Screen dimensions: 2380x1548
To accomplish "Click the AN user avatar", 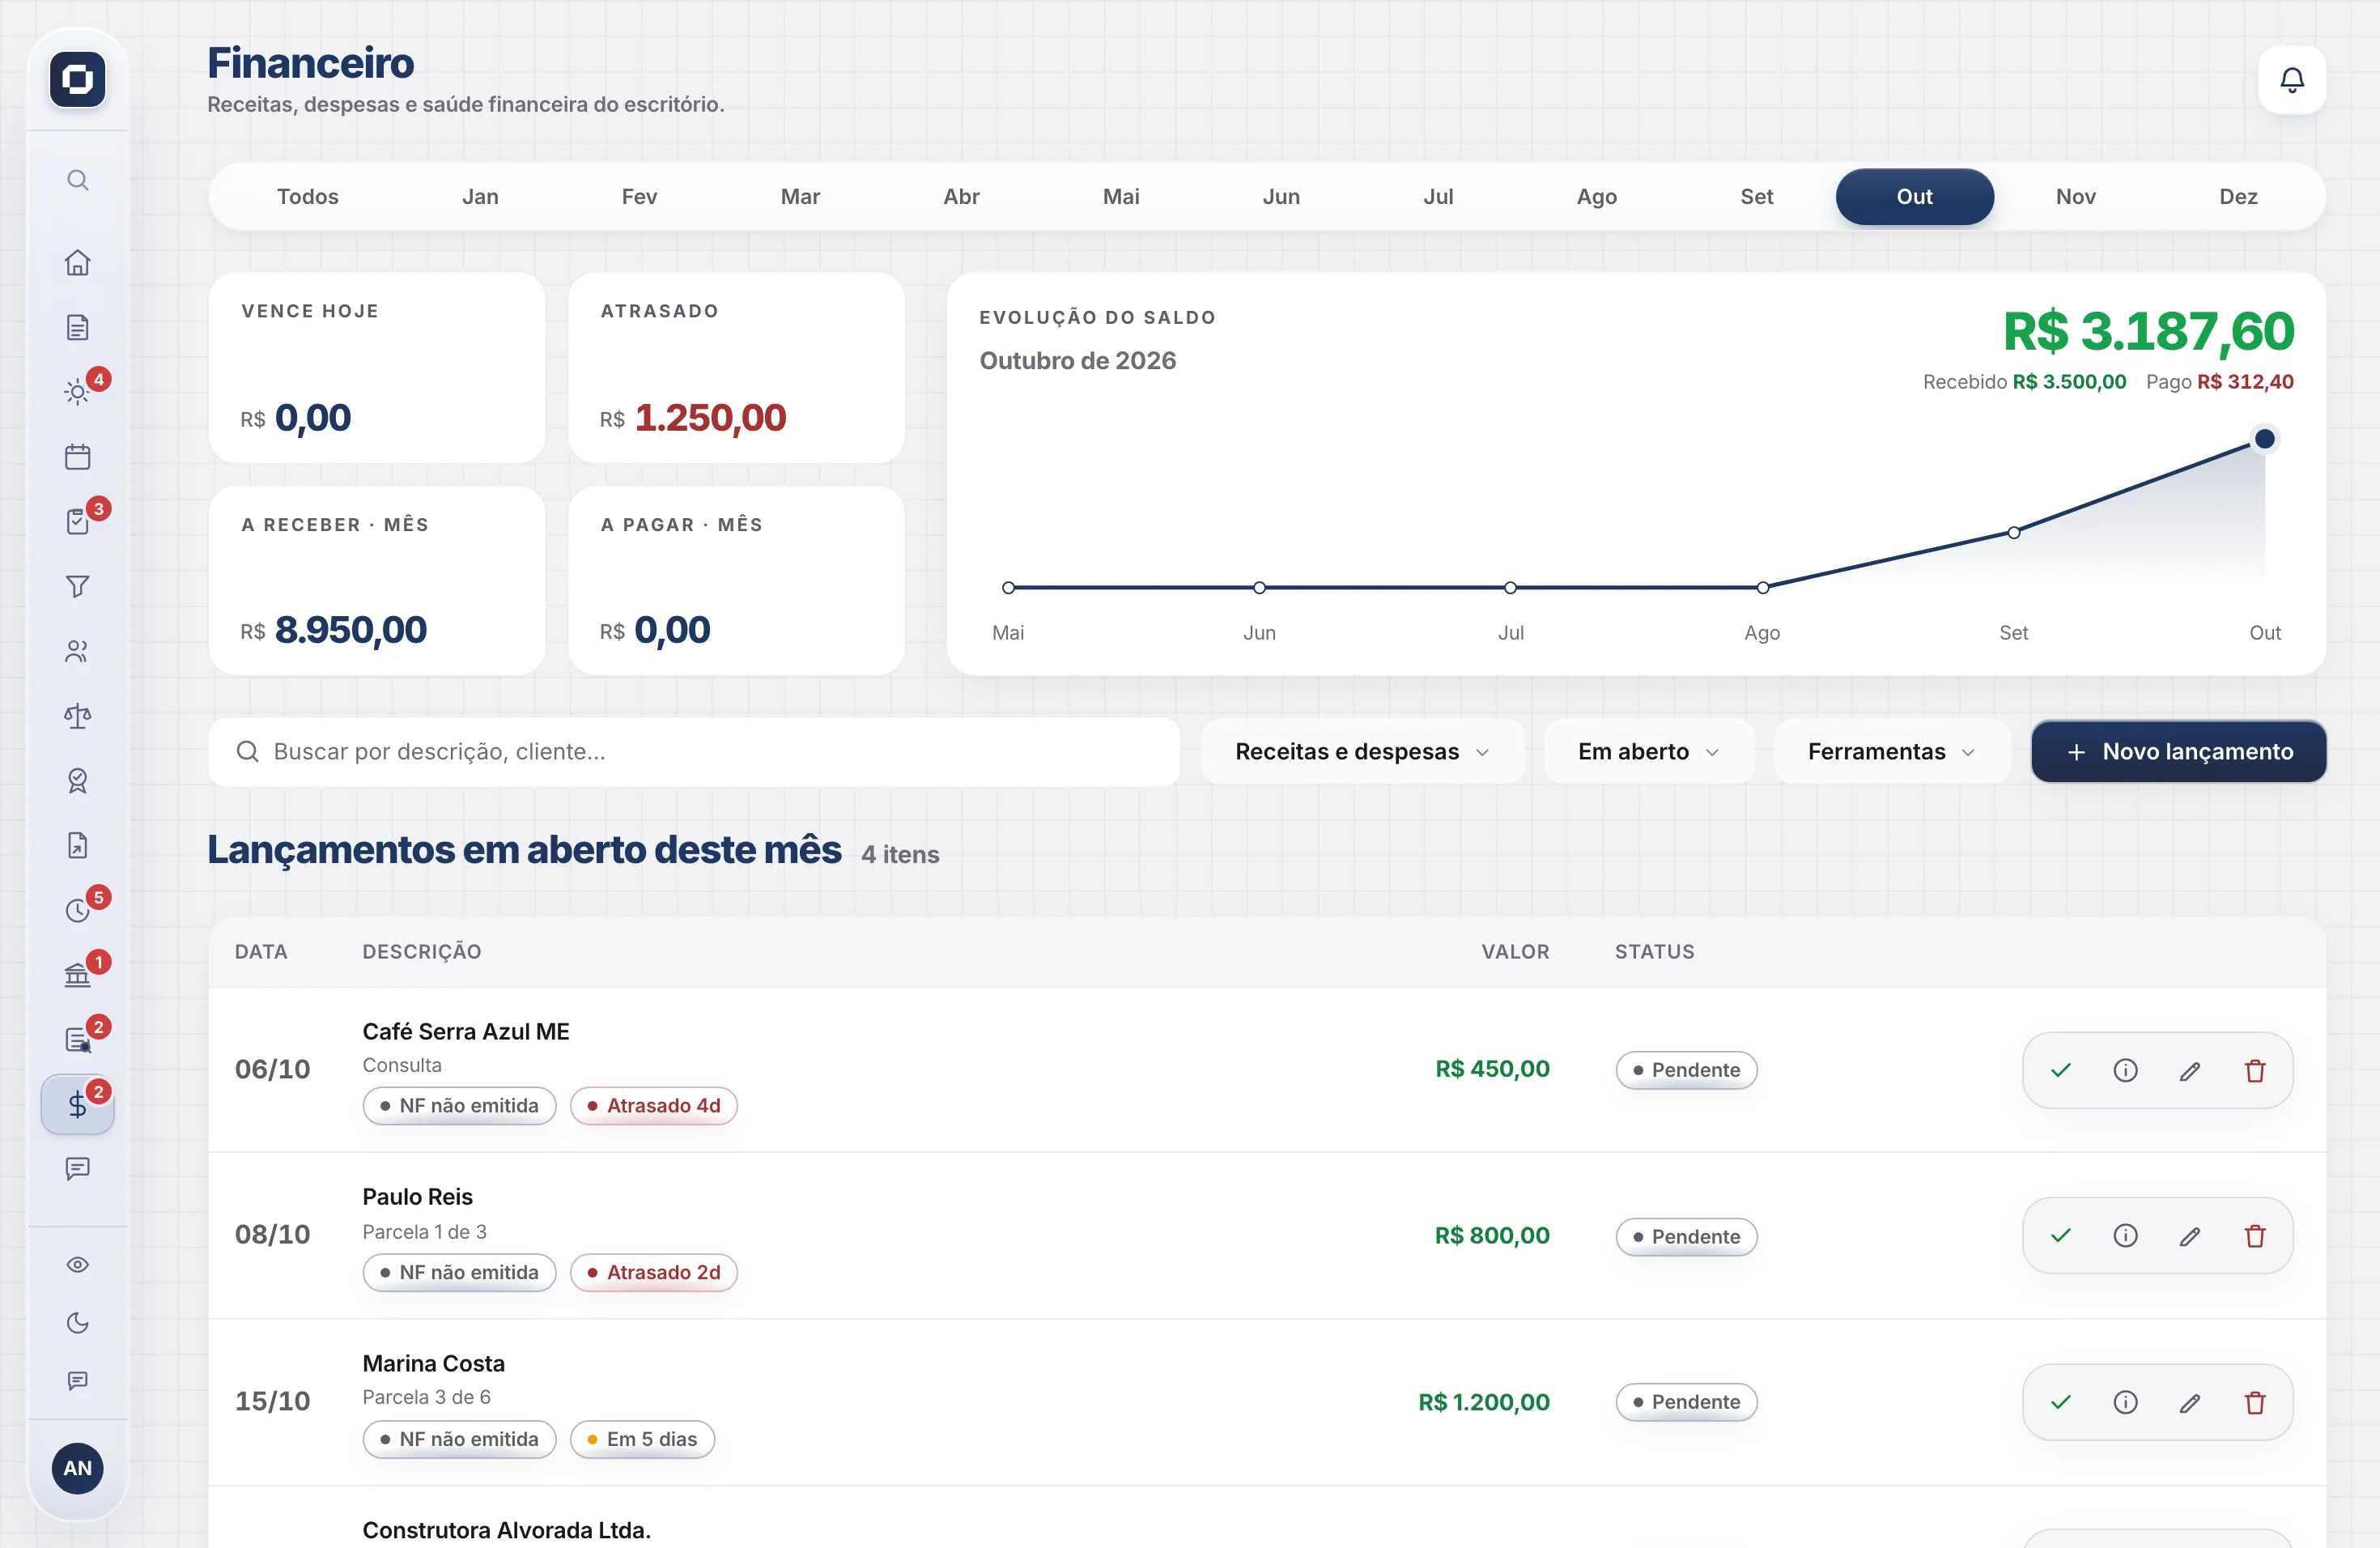I will (77, 1468).
